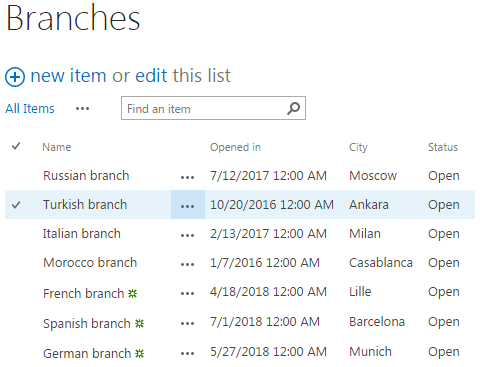Image resolution: width=480 pixels, height=367 pixels.
Task: Sort by the City column header
Action: pos(358,147)
